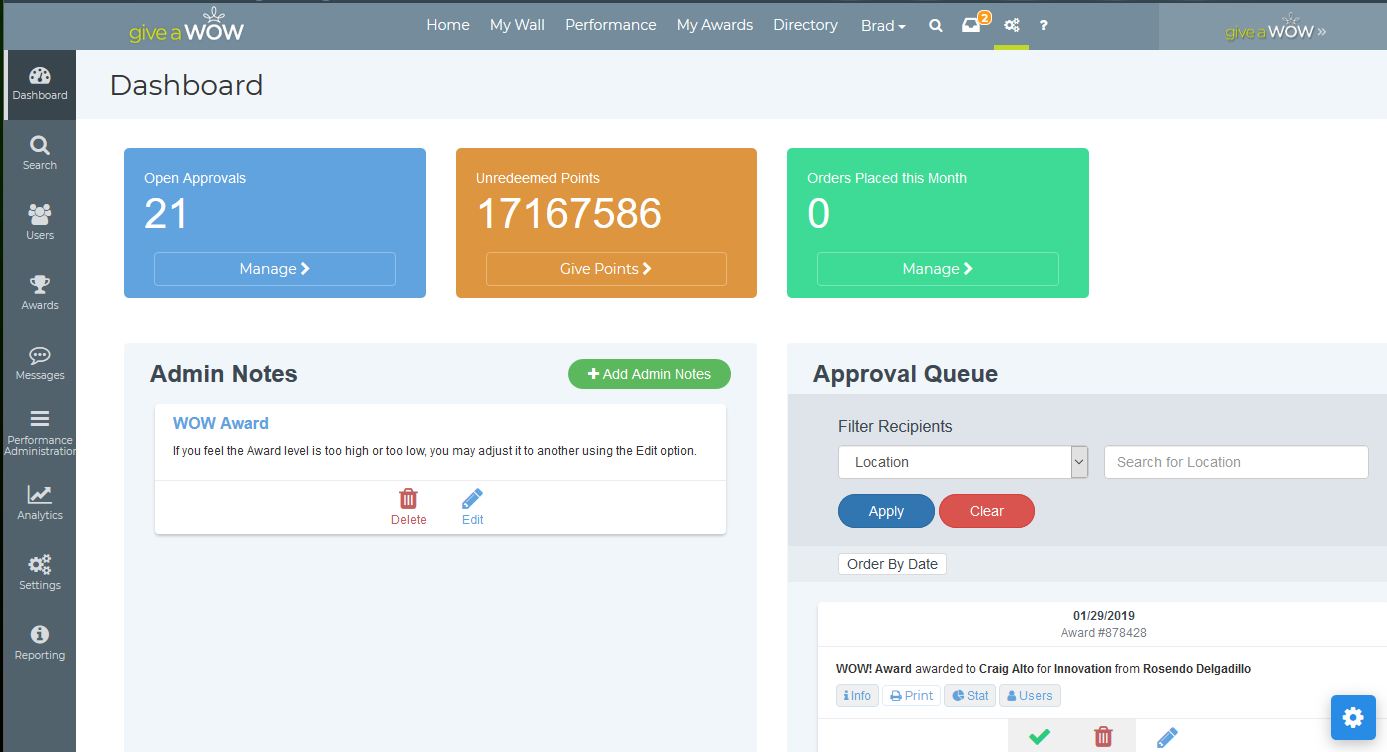Expand the Brad user dropdown menu
The width and height of the screenshot is (1387, 752).
point(883,26)
